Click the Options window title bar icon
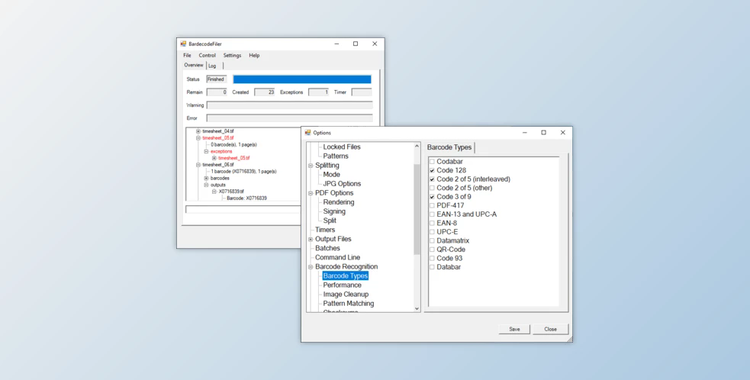Viewport: 750px width, 380px height. 308,133
